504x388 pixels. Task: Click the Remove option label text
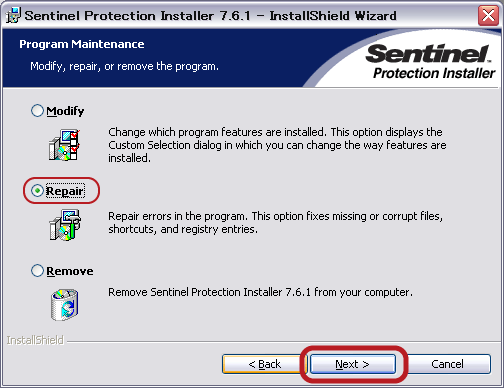pos(70,271)
